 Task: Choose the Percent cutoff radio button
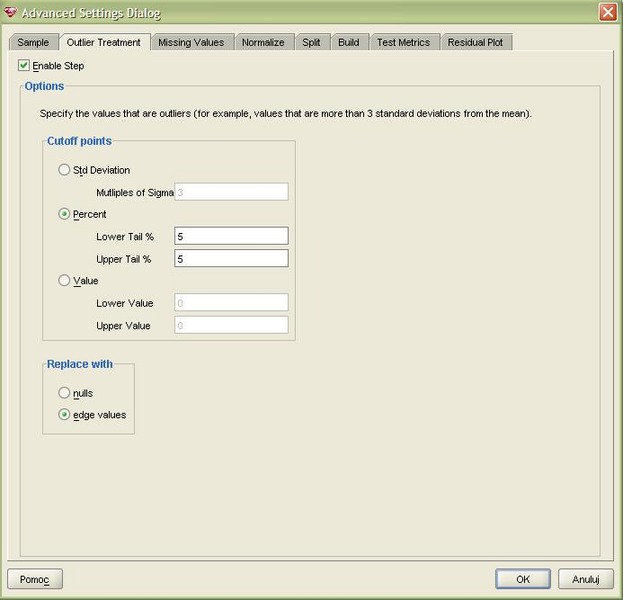[65, 214]
